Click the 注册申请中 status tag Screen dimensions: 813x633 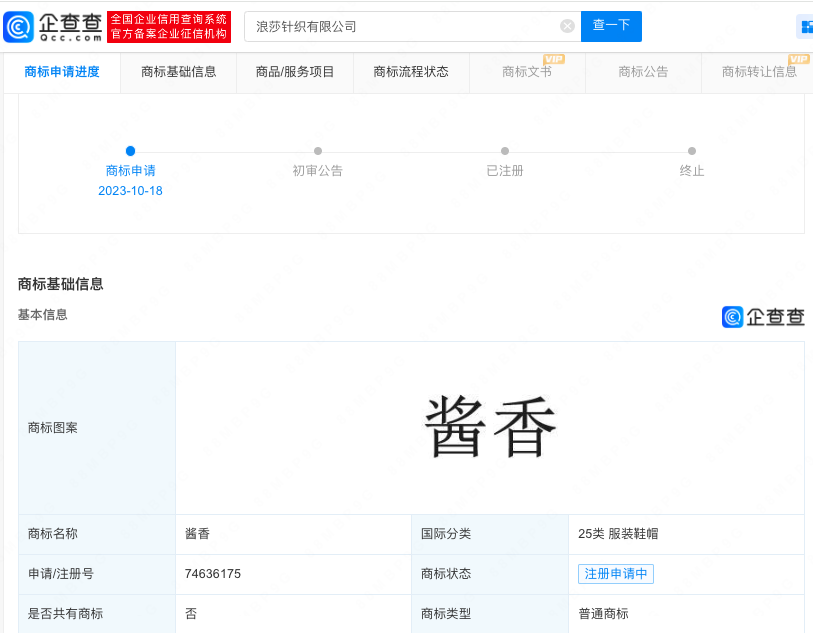(616, 574)
